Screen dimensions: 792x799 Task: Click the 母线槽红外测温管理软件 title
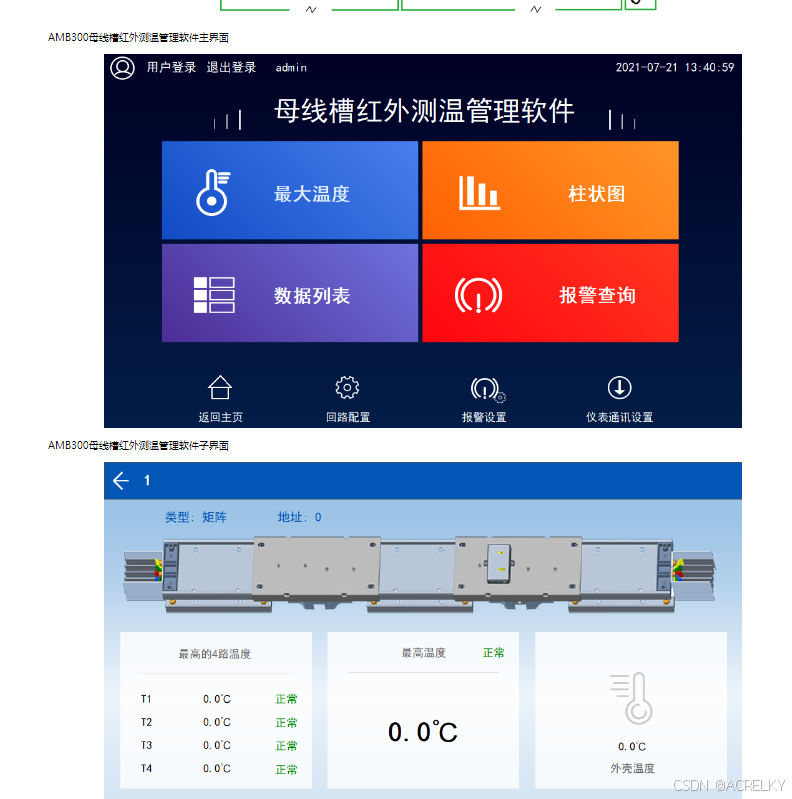pos(424,111)
